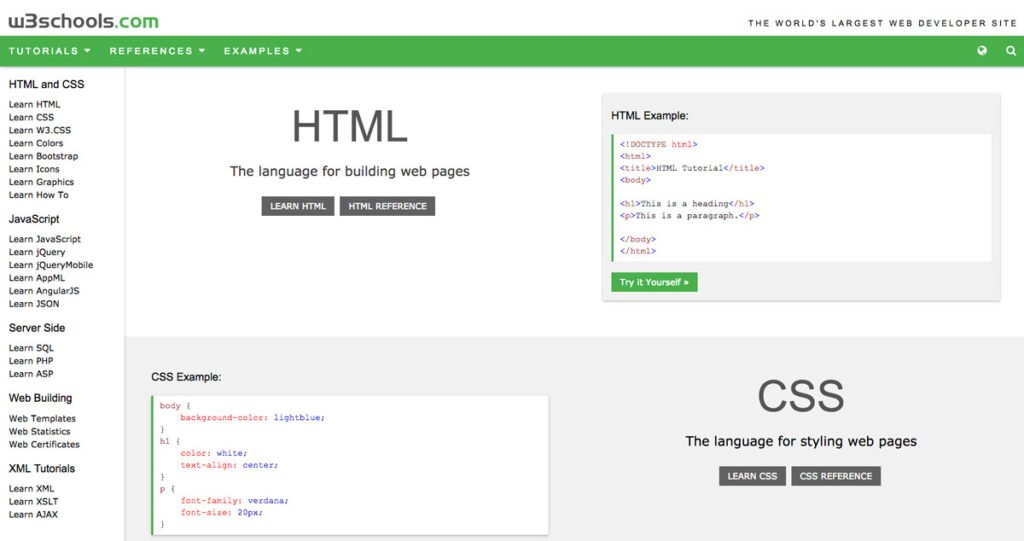Click 'The World's Largest Web Developer Site' tagline
The width and height of the screenshot is (1024, 541).
coord(882,23)
